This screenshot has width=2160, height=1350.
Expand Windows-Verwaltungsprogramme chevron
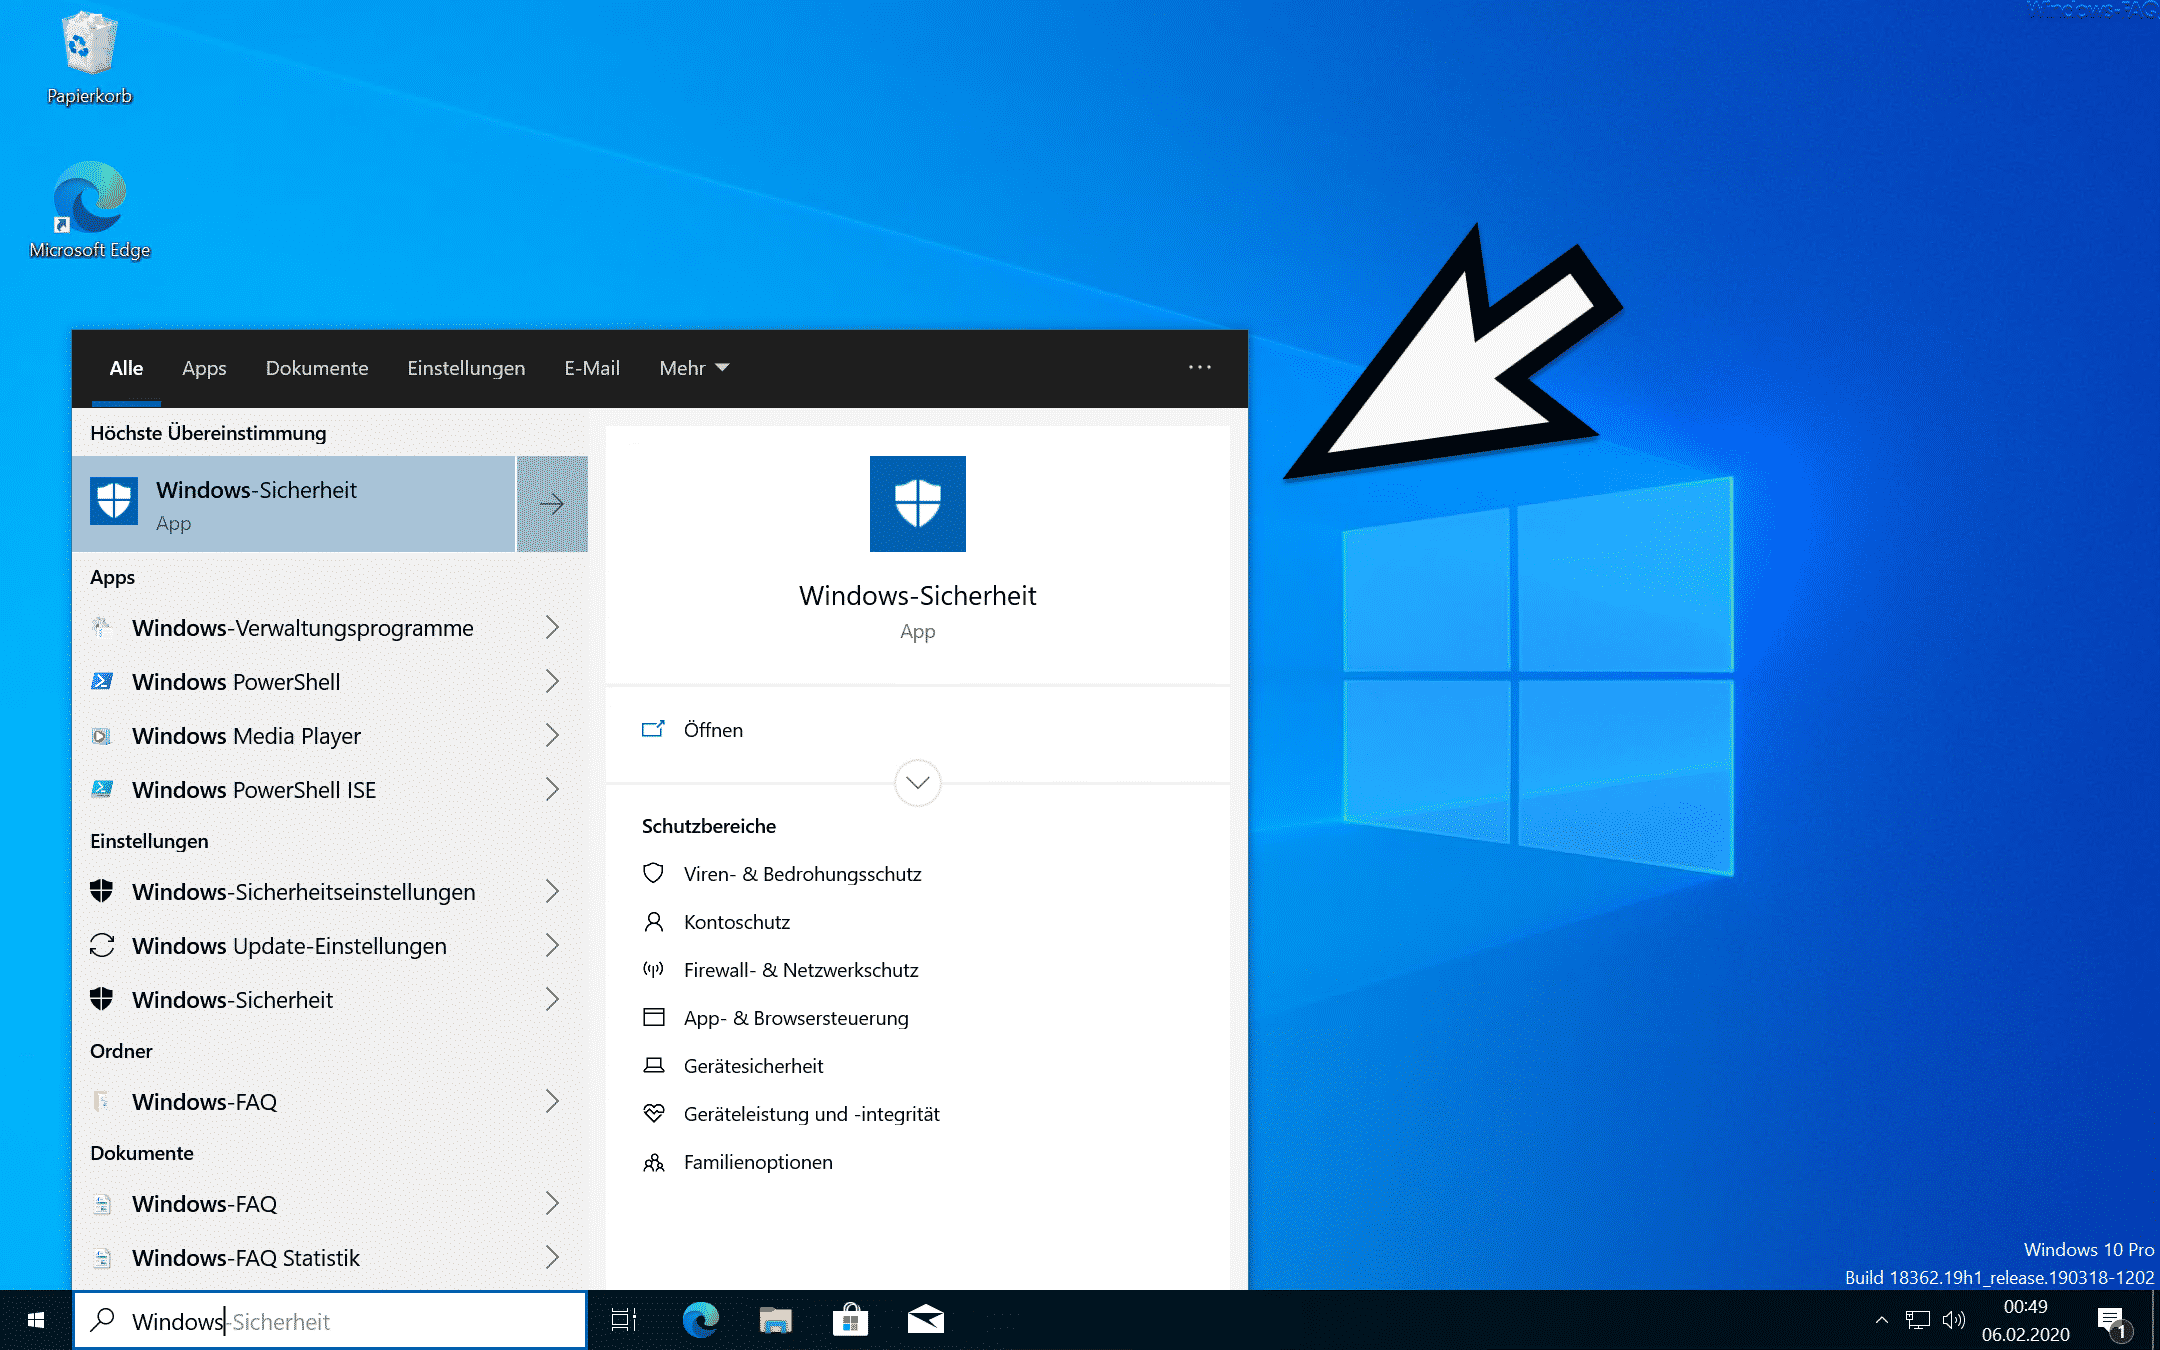[x=552, y=627]
